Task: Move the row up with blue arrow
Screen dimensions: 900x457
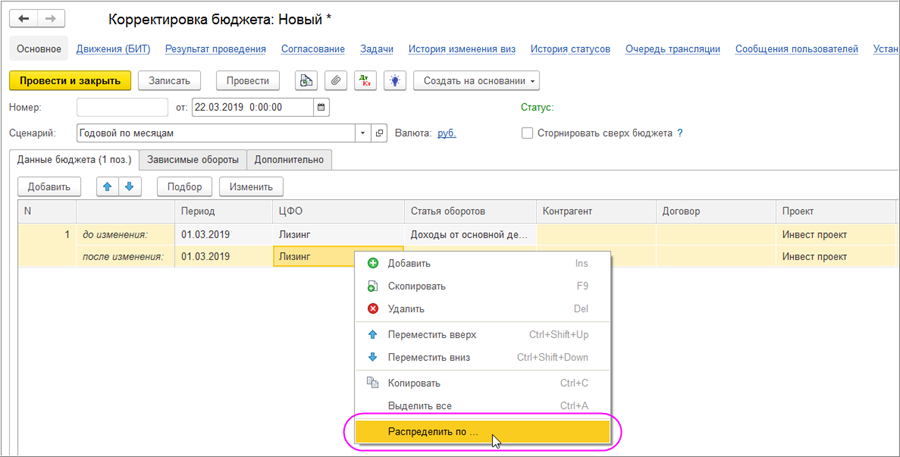Action: 108,186
